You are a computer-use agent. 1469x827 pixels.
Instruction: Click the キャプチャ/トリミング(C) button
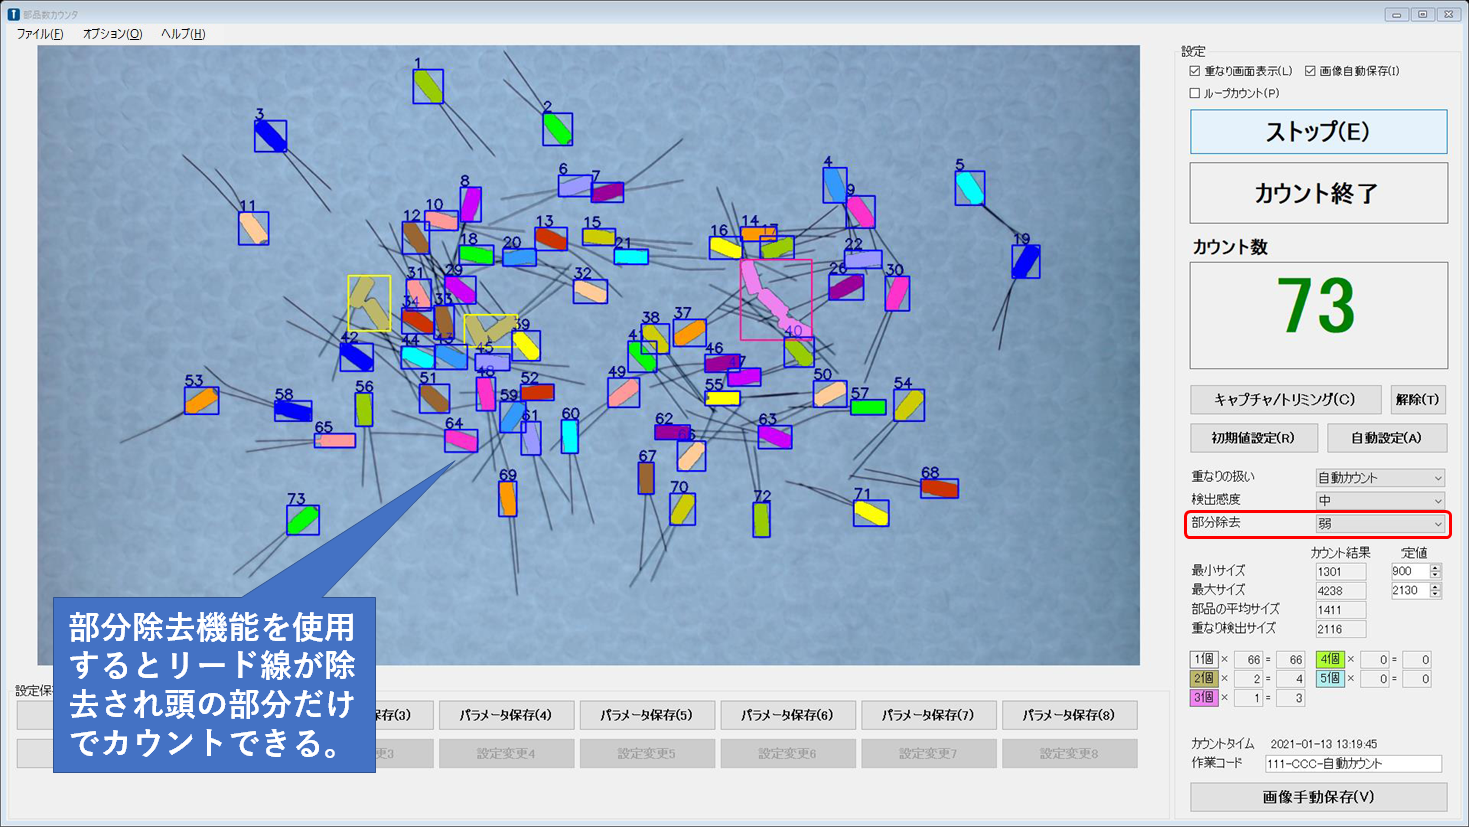point(1285,399)
